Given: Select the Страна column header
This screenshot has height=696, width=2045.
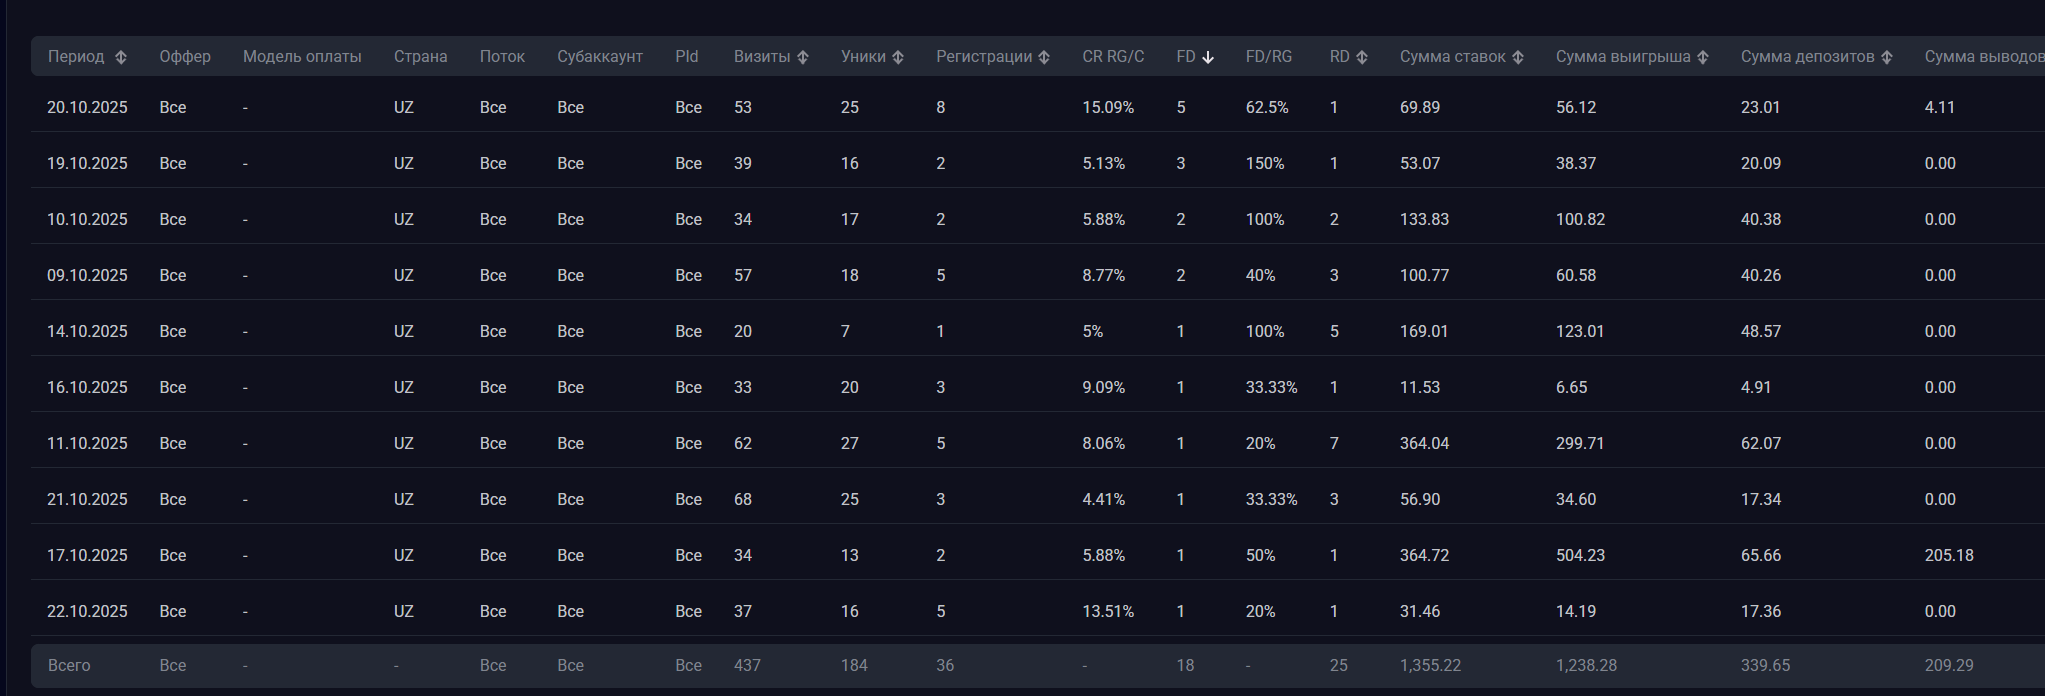Looking at the screenshot, I should [420, 57].
